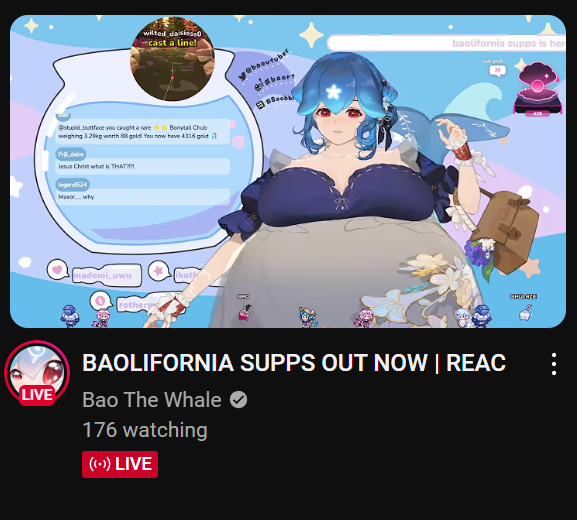This screenshot has width=577, height=520.
Task: Click the dollar sign bubble icon
Action: tap(100, 301)
